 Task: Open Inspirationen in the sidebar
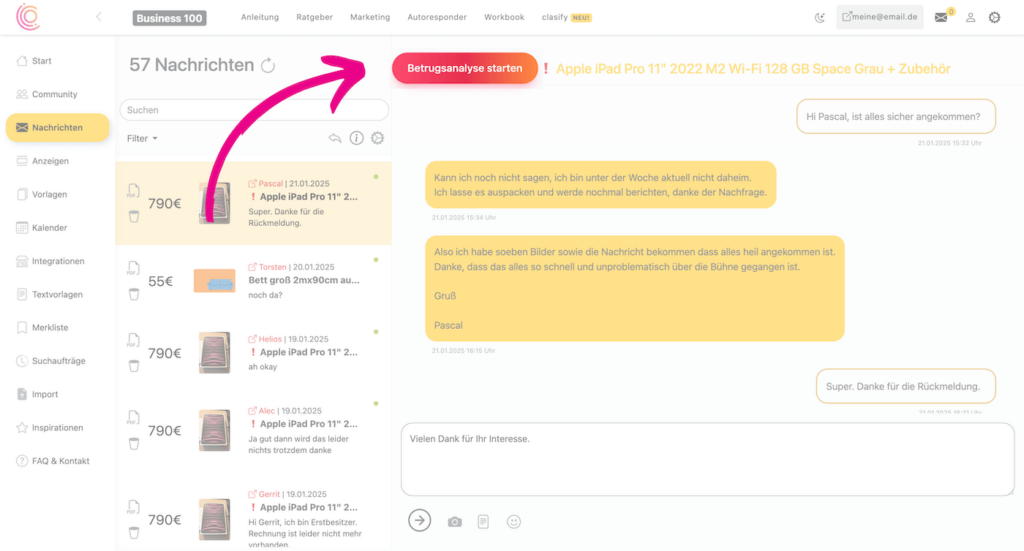point(57,428)
